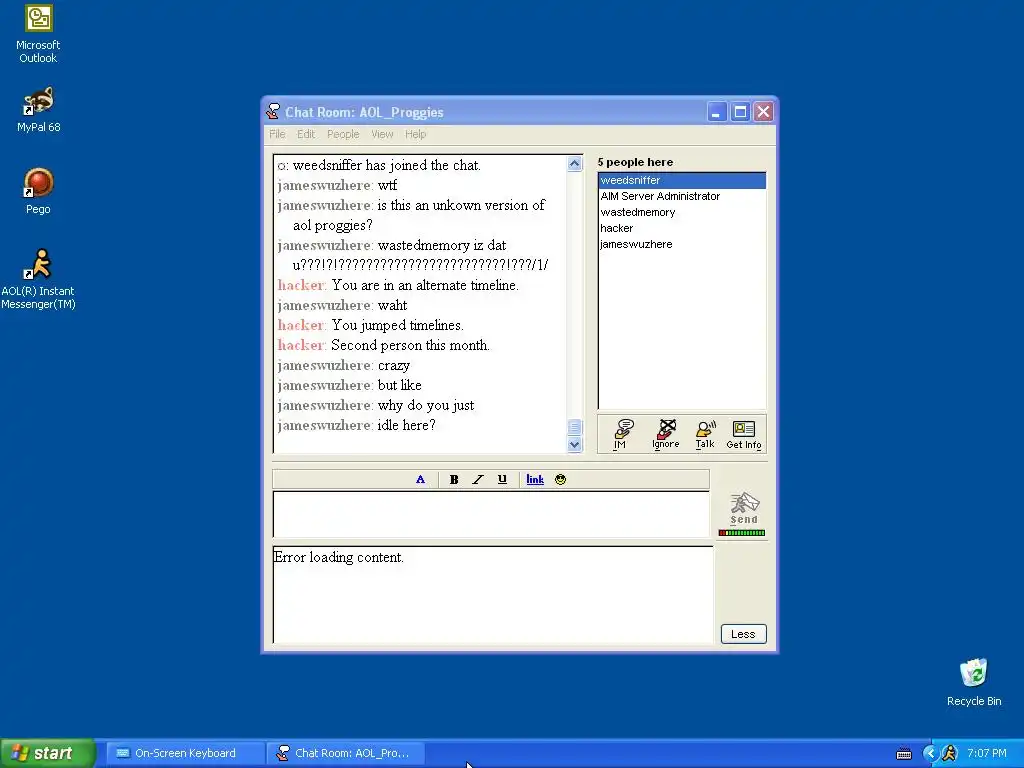Click the keyboard icon in system tray
1024x768 pixels.
(x=904, y=754)
